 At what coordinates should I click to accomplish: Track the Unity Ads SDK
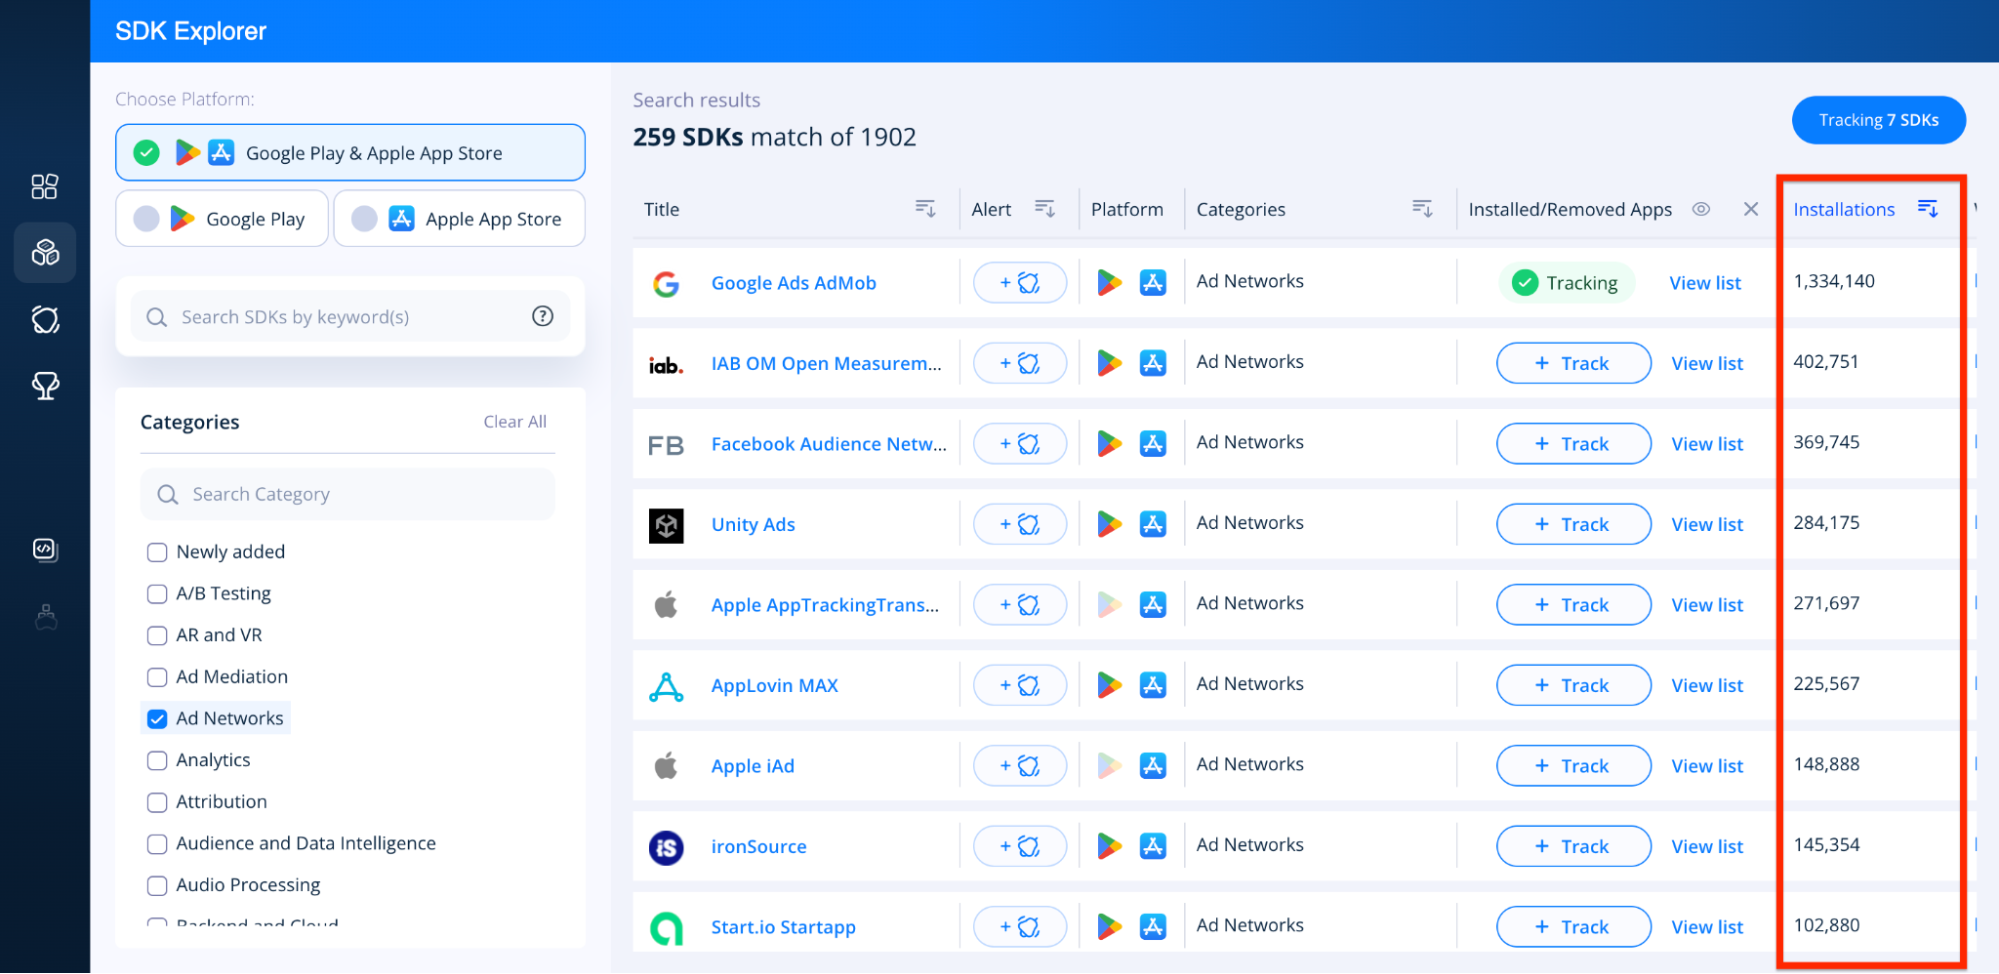[1573, 524]
